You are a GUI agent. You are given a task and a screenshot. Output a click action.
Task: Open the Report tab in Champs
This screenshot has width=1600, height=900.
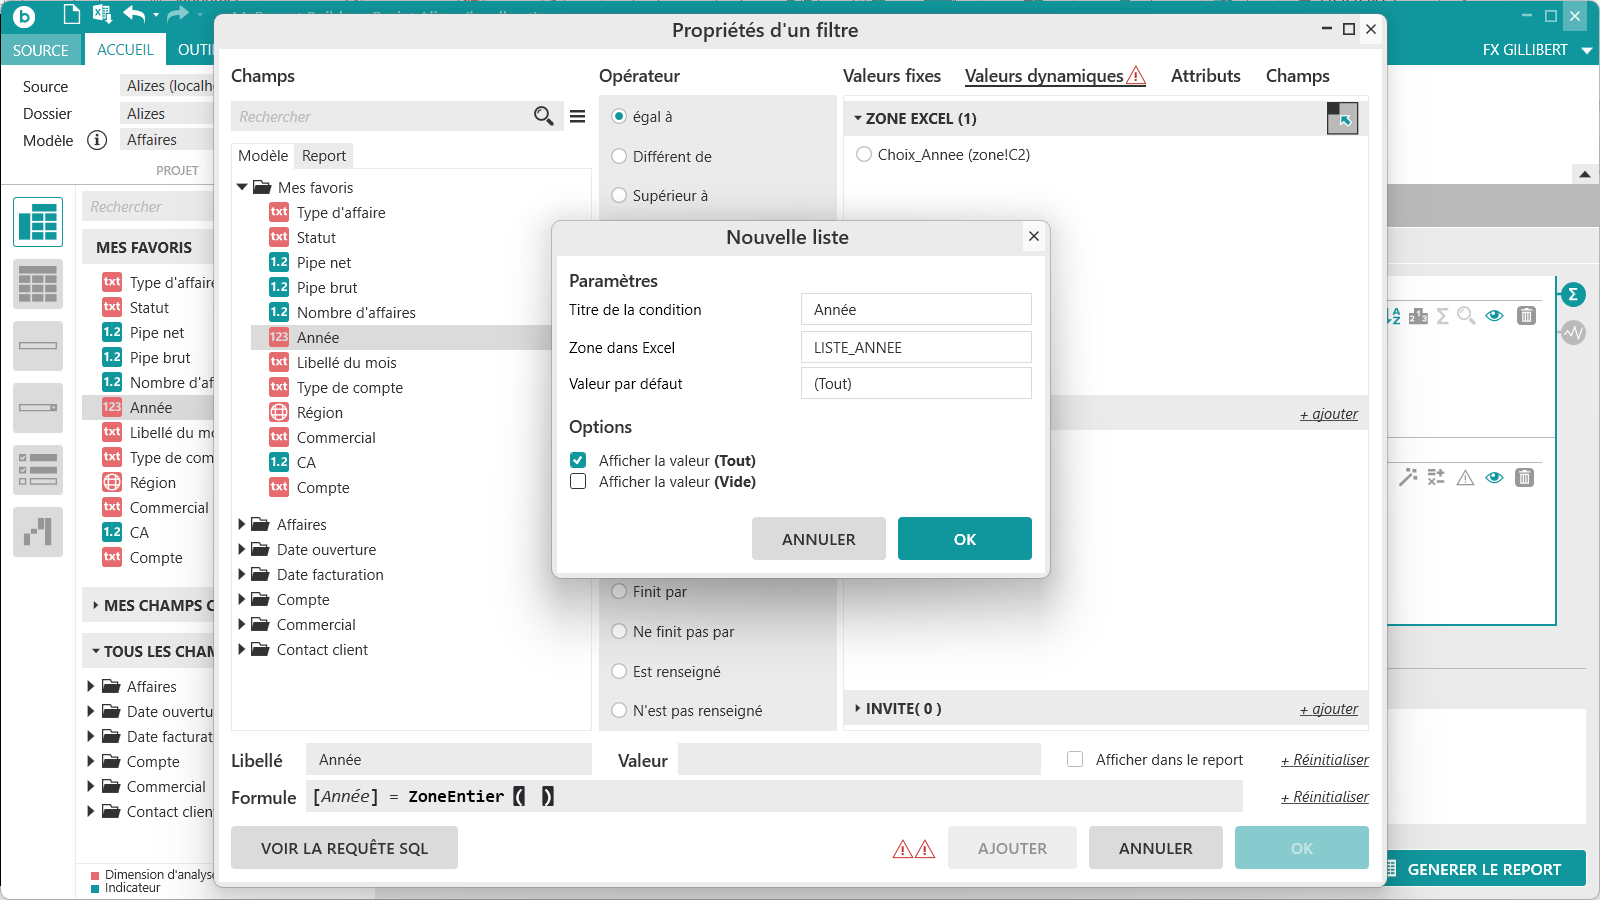click(323, 155)
